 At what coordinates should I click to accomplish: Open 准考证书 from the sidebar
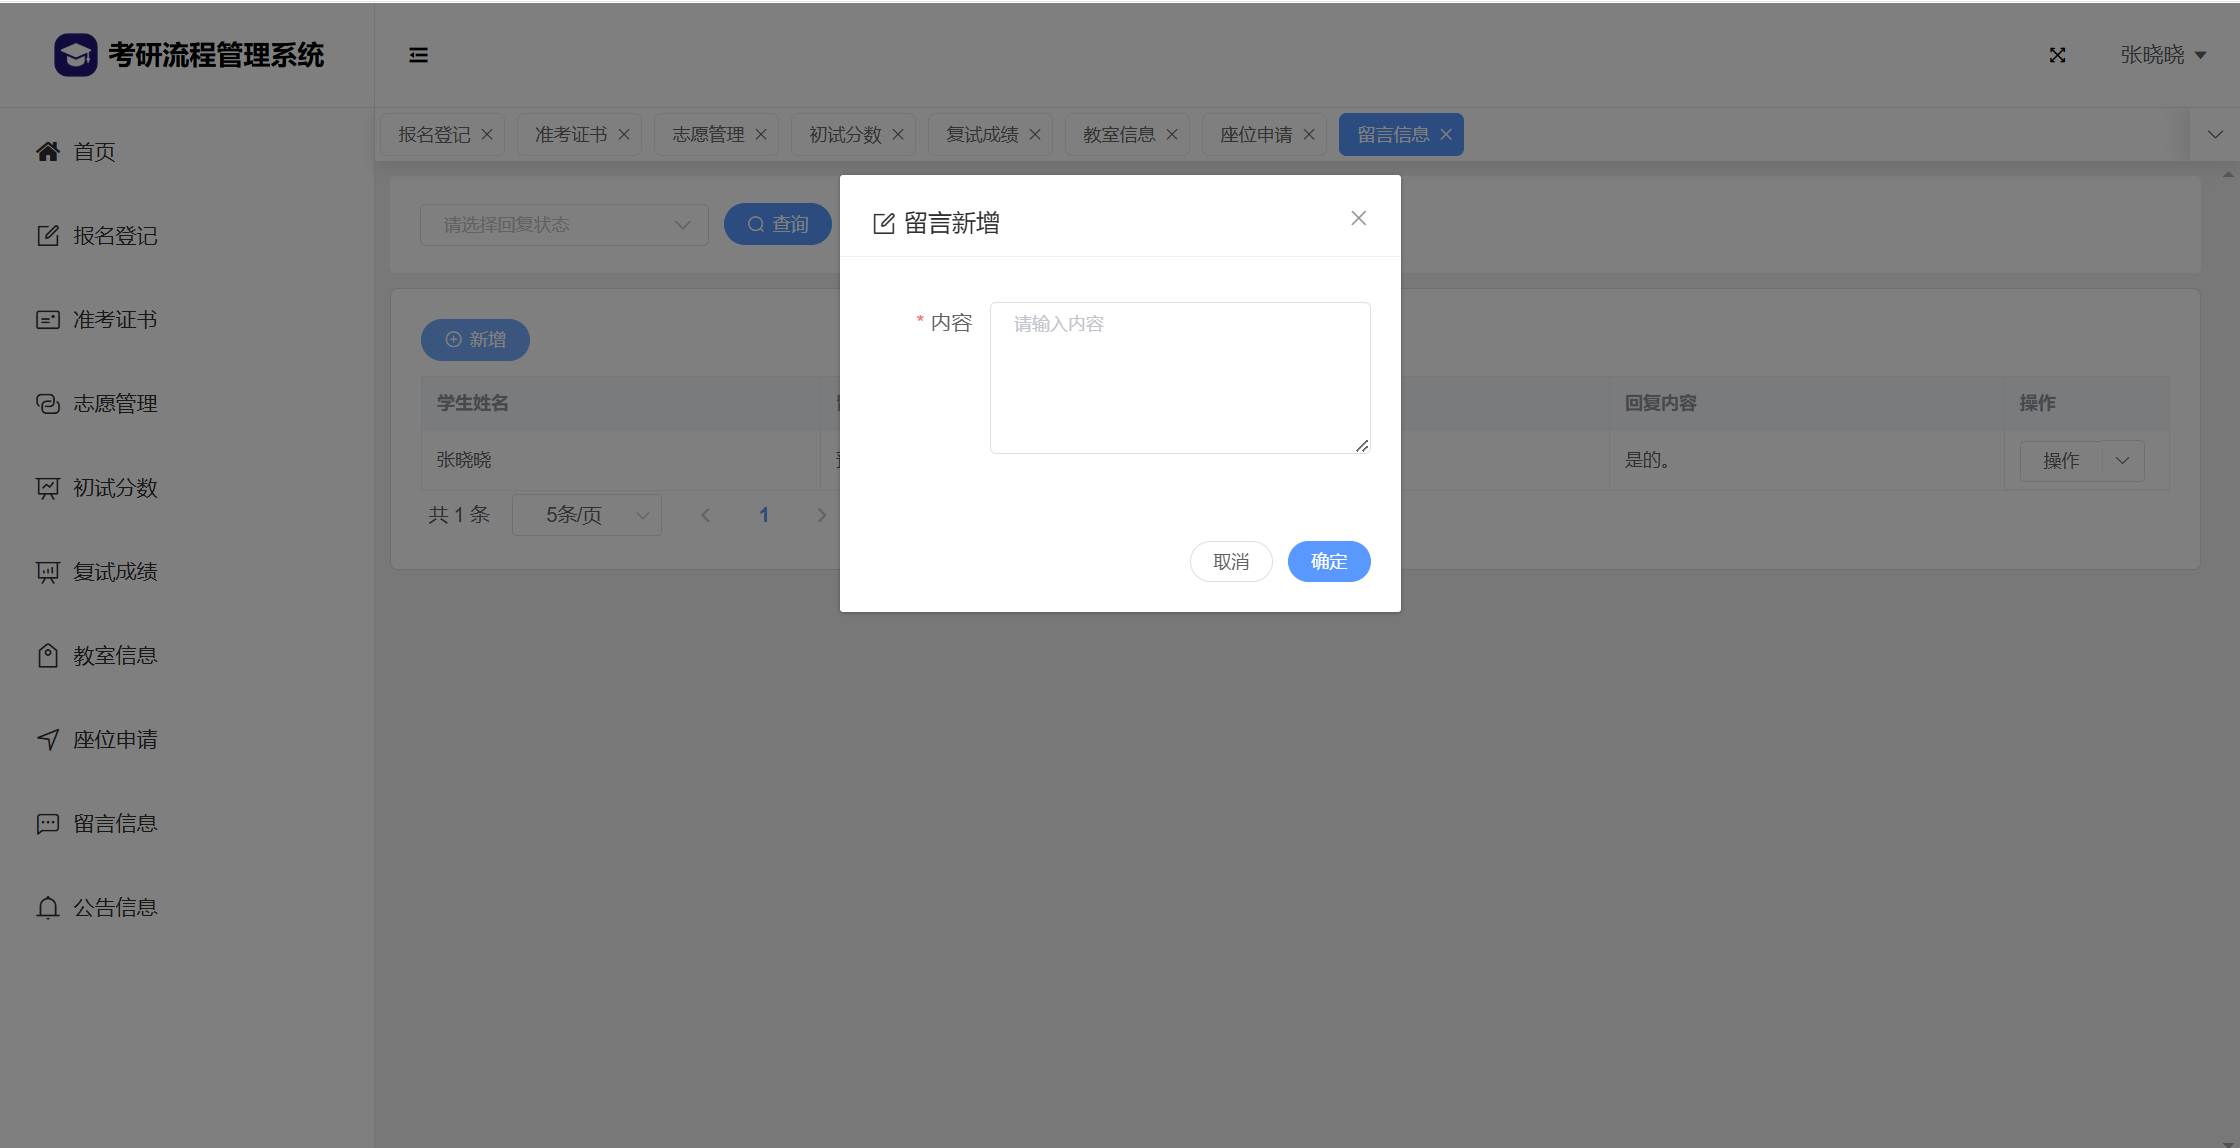[114, 319]
